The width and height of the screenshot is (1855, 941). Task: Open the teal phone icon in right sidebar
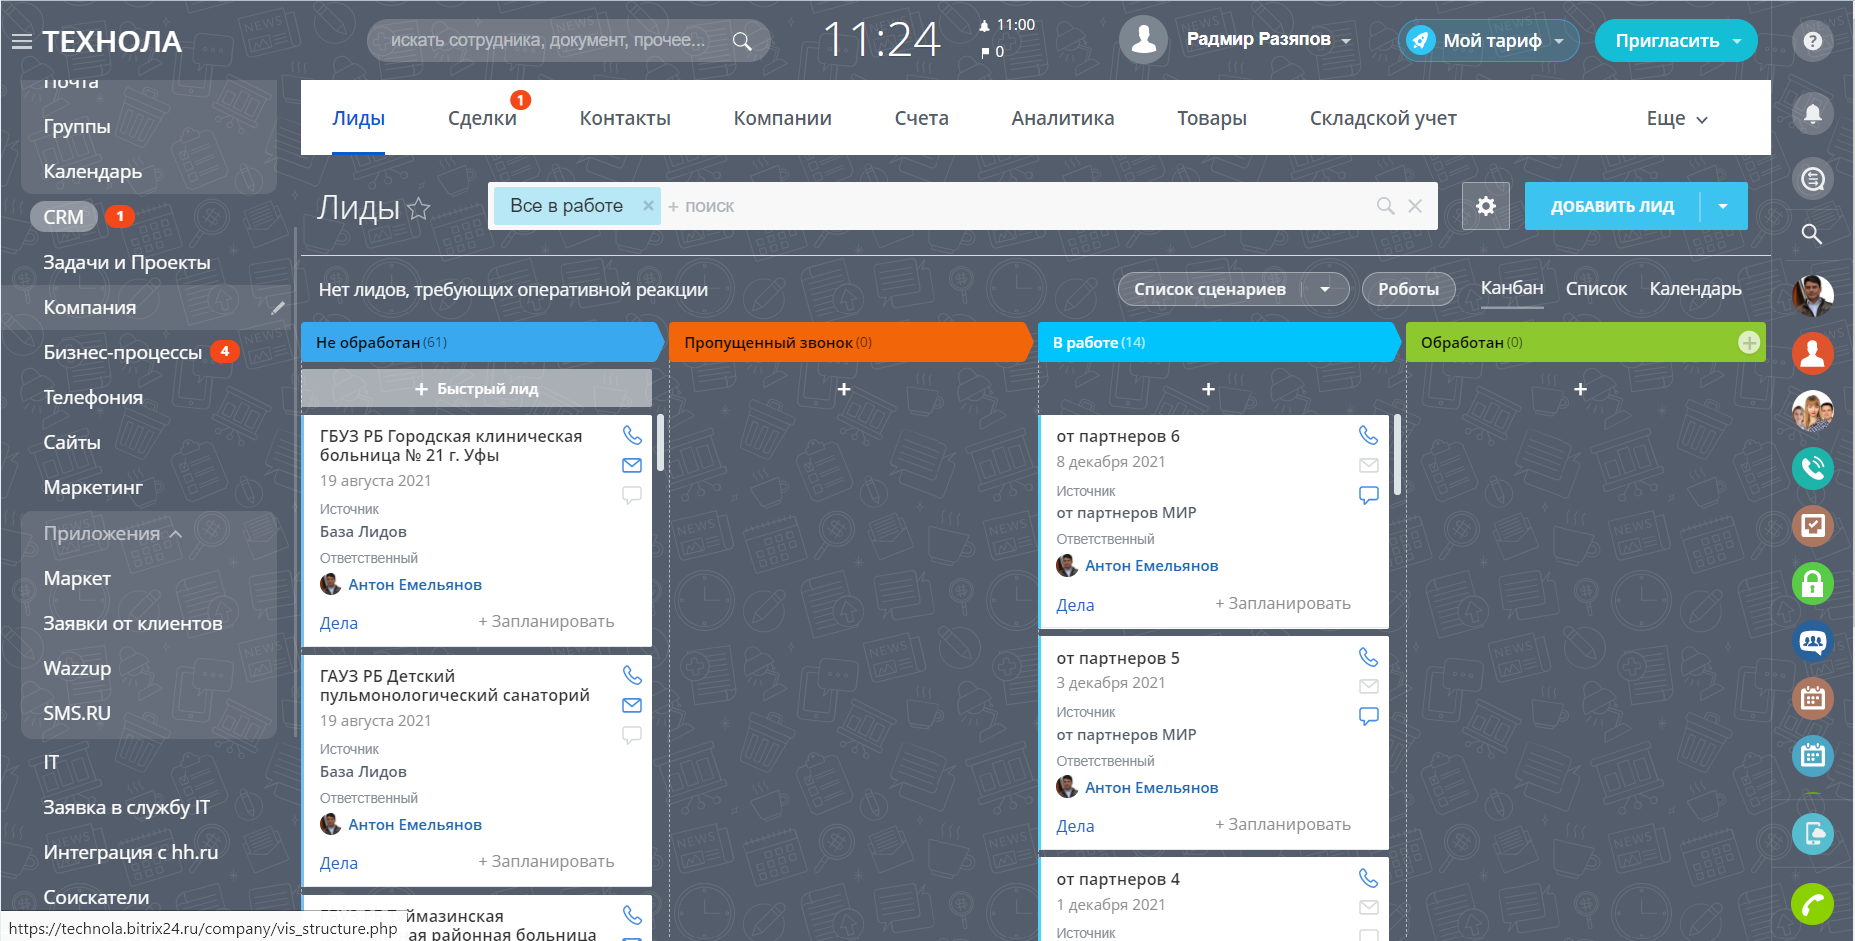tap(1813, 467)
